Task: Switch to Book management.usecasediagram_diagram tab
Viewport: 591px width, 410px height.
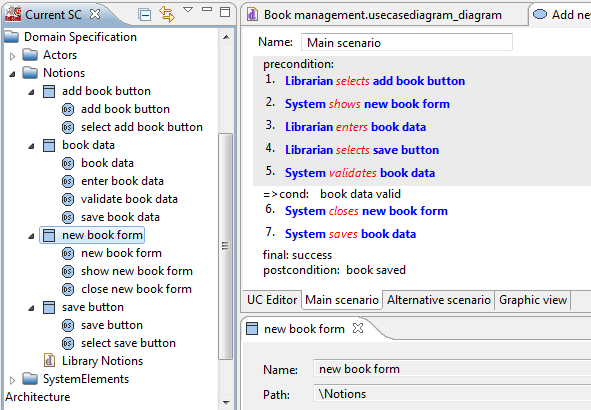Action: (383, 15)
